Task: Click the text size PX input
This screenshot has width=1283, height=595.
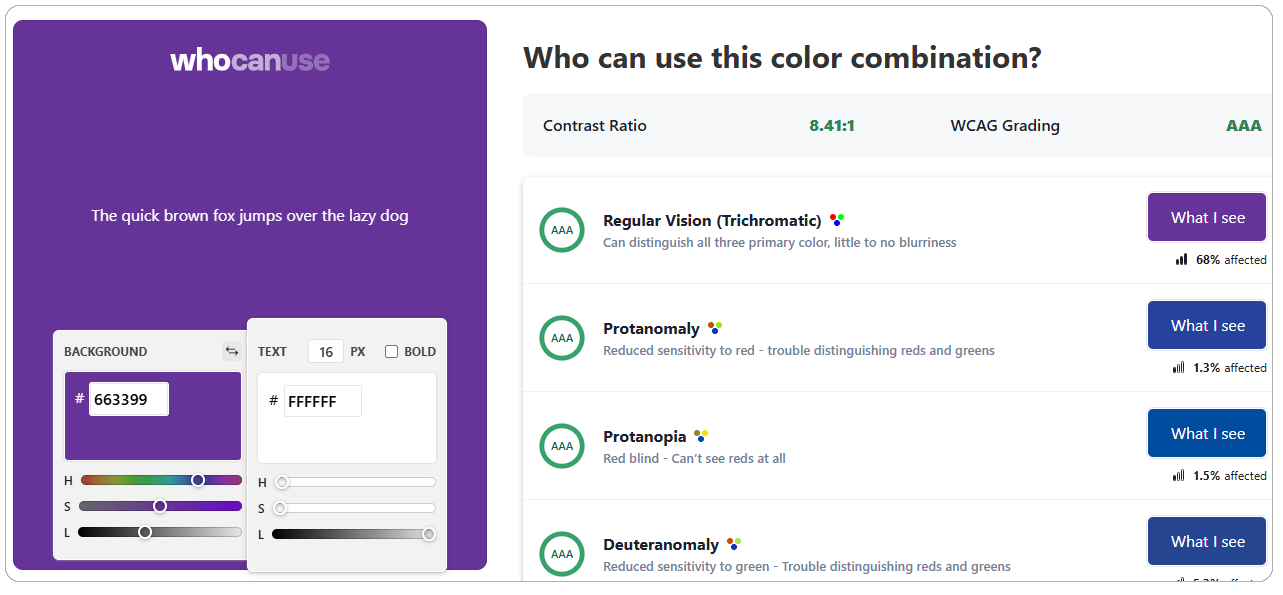Action: click(325, 352)
